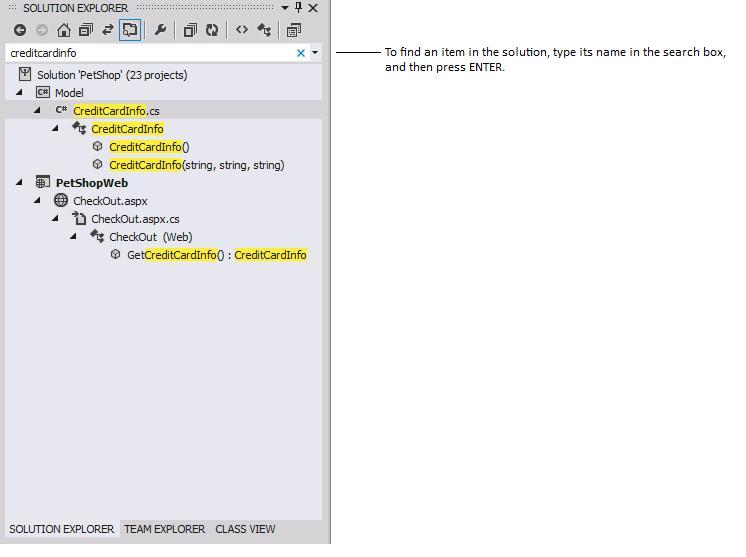This screenshot has width=746, height=557.
Task: Toggle the highlighted Show All Files button
Action: point(130,30)
